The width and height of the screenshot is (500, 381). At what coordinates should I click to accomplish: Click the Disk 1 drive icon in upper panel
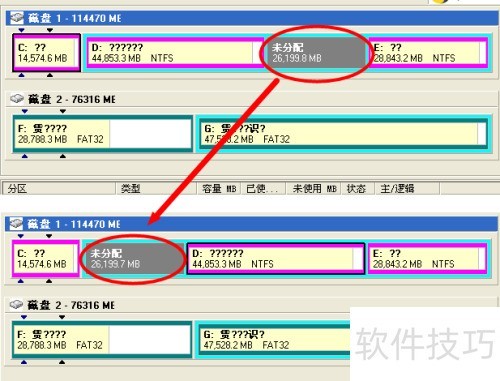point(17,18)
